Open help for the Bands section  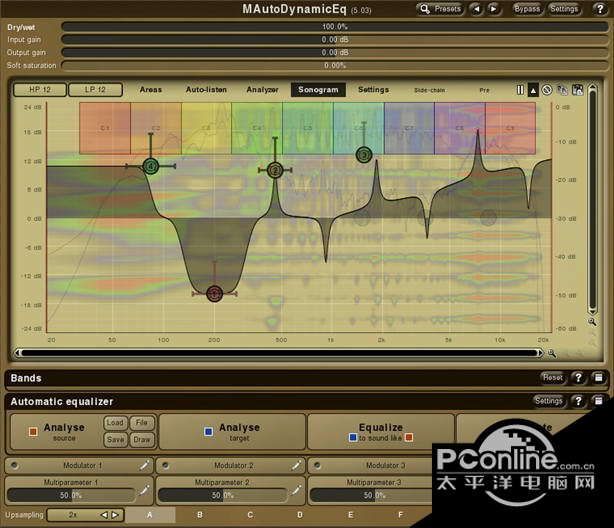click(578, 378)
